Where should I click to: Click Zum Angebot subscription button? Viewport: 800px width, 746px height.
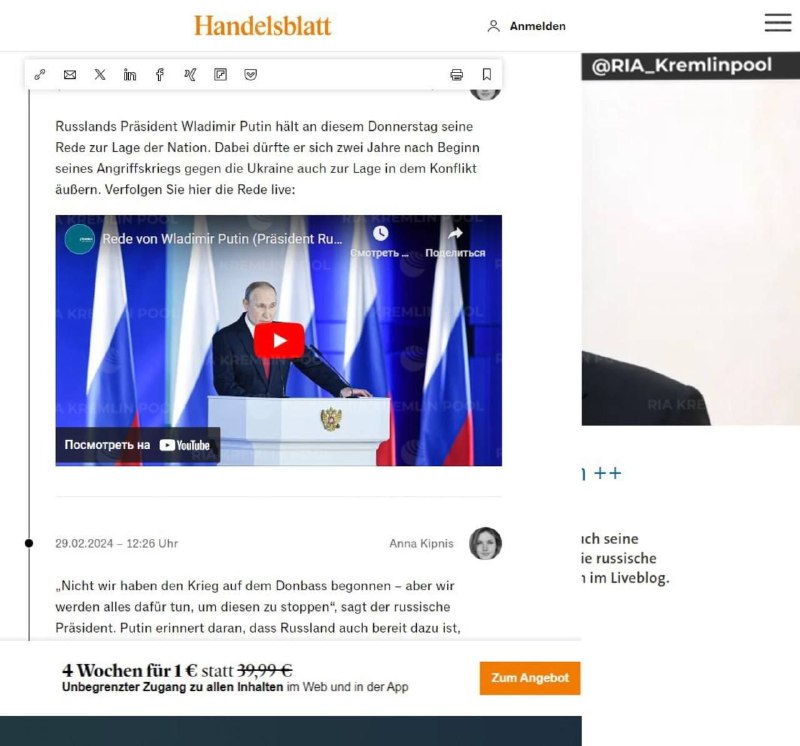pyautogui.click(x=530, y=678)
